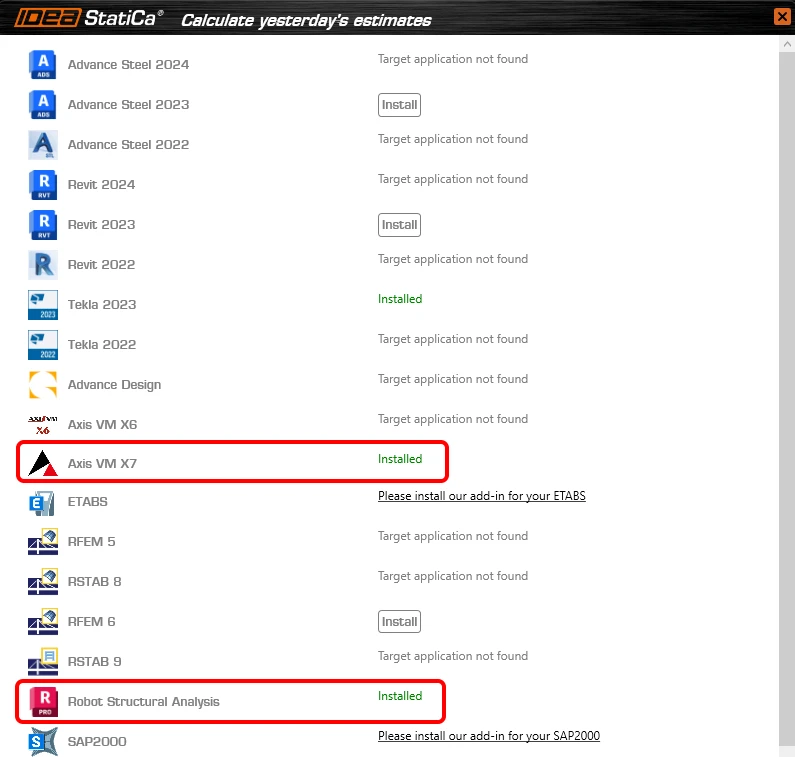The height and width of the screenshot is (757, 795).
Task: Select the Axis VM X6 label
Action: coord(102,425)
